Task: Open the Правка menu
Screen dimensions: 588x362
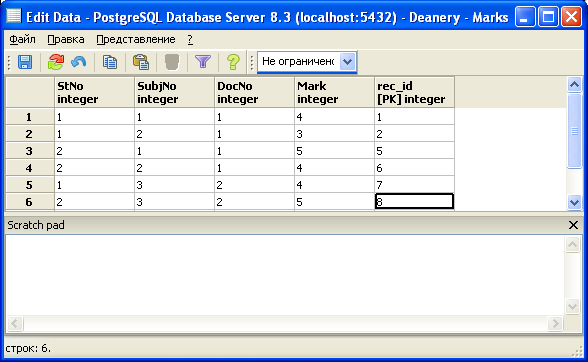Action: [66, 39]
